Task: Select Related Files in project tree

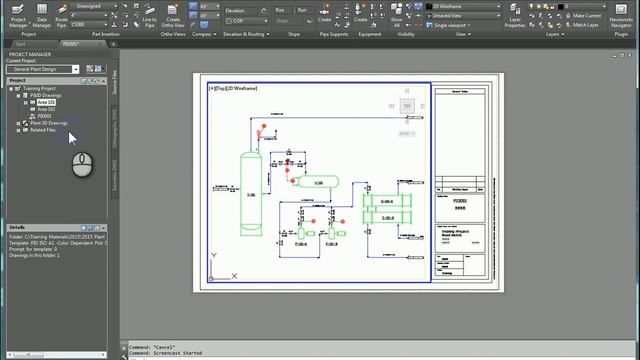Action: 42,130
